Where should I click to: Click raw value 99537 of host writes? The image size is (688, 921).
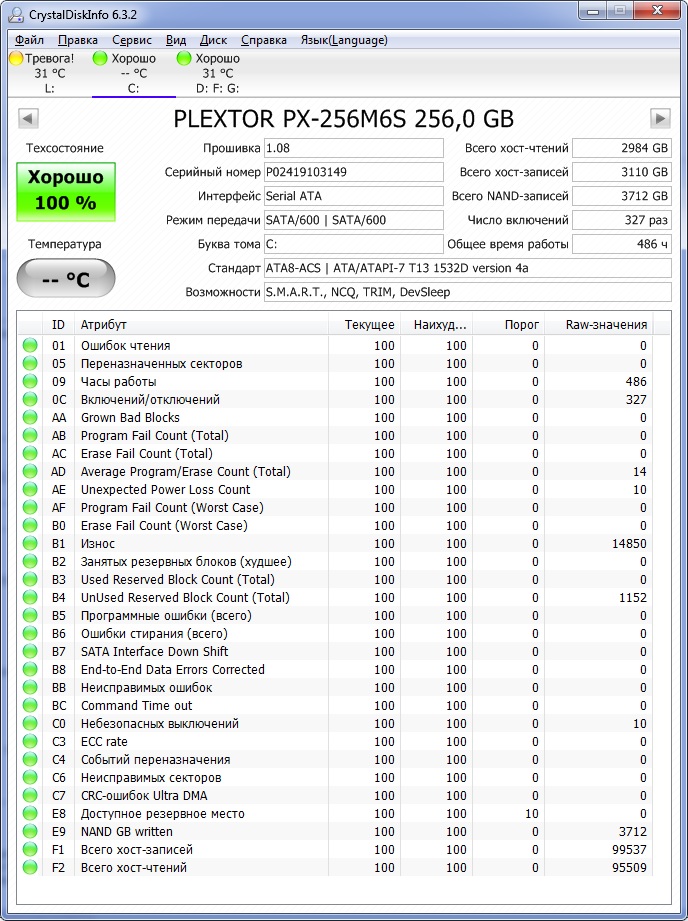pyautogui.click(x=629, y=849)
